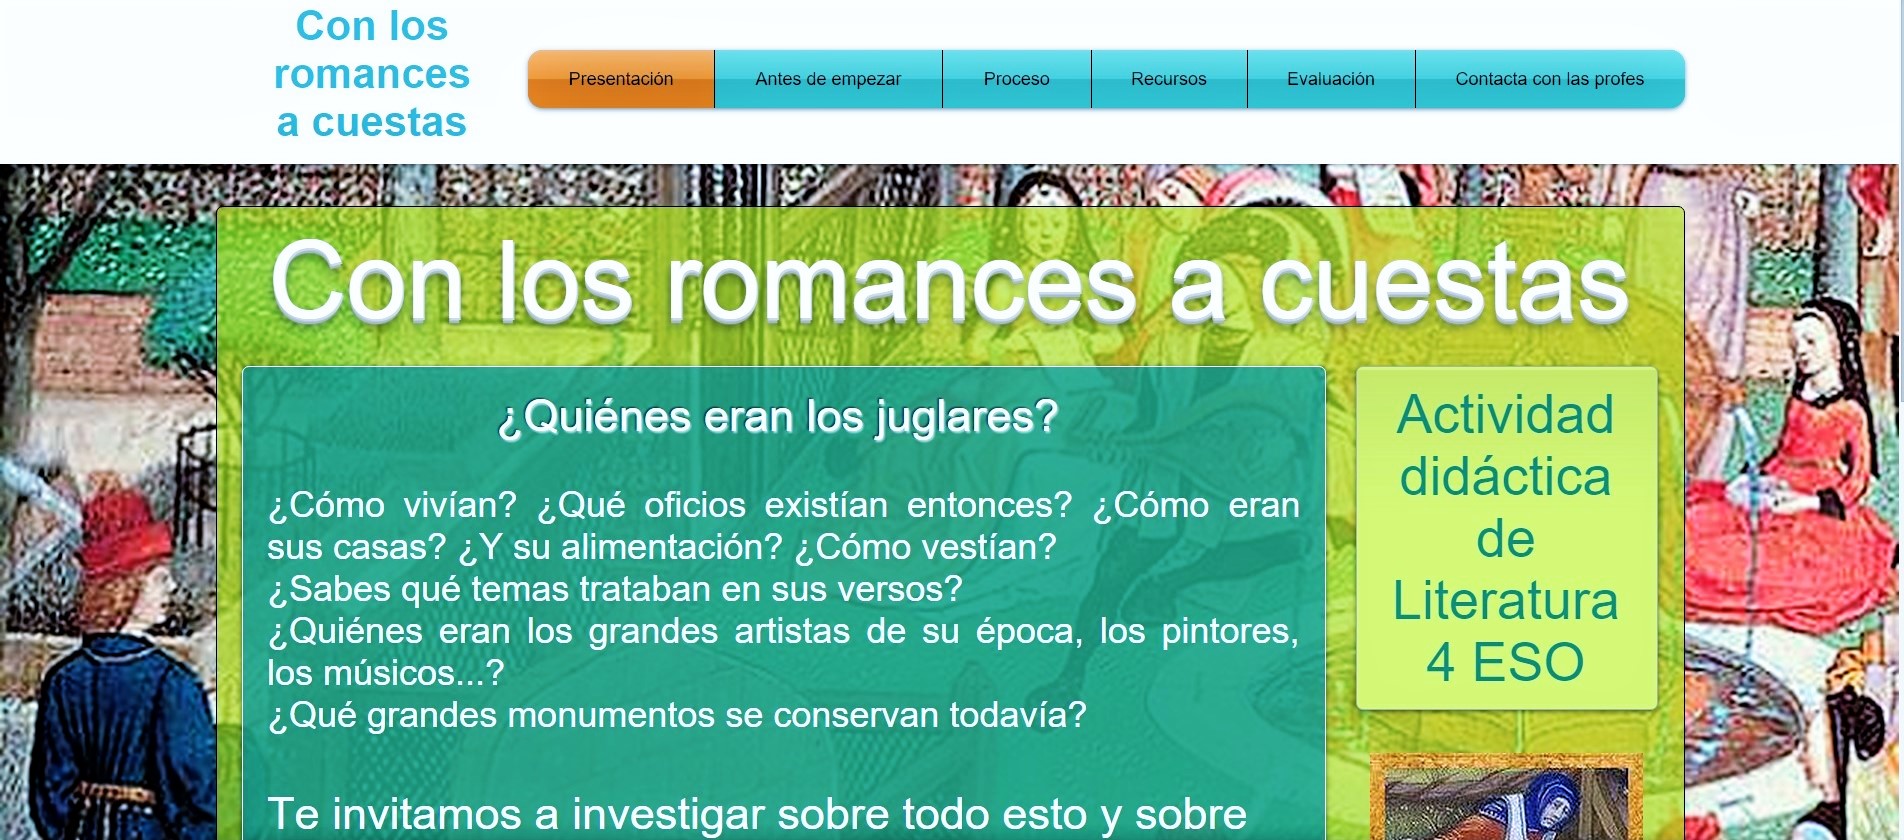Click the 'Actividad didáctica de Literatura 4 ESO' box
The image size is (1904, 840).
[1506, 538]
